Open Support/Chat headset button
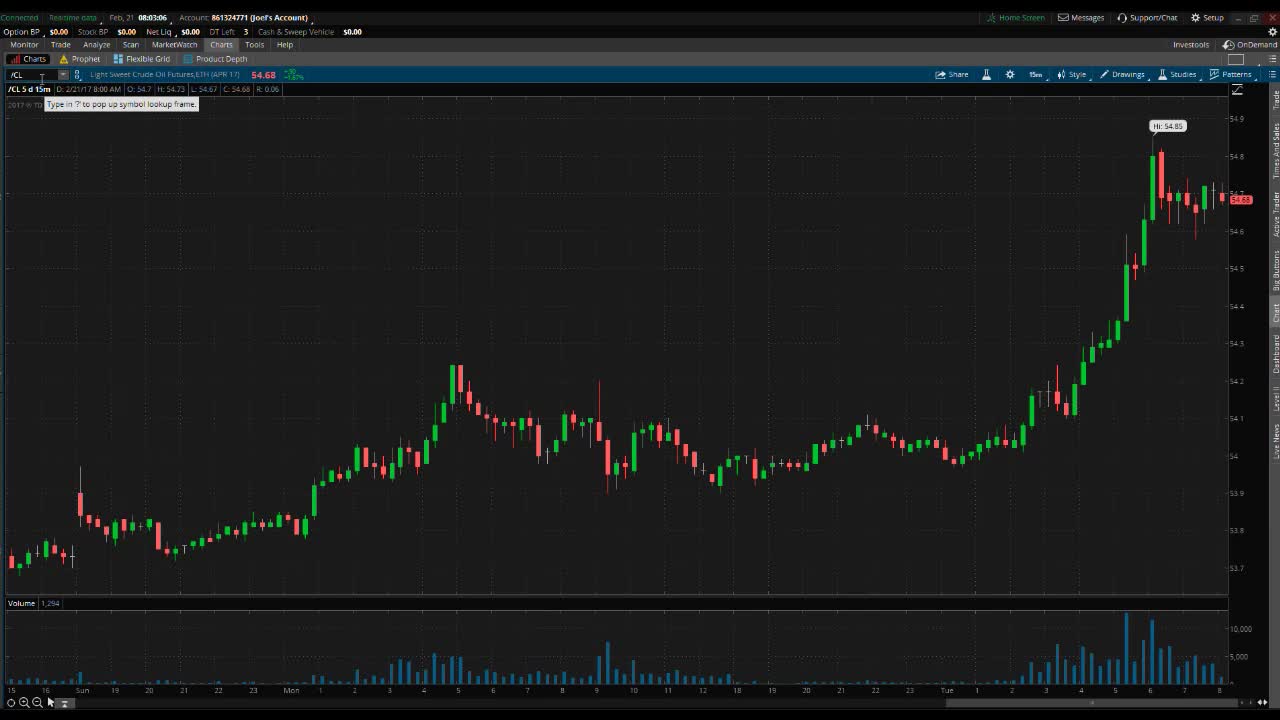This screenshot has height=720, width=1280. coord(1147,18)
